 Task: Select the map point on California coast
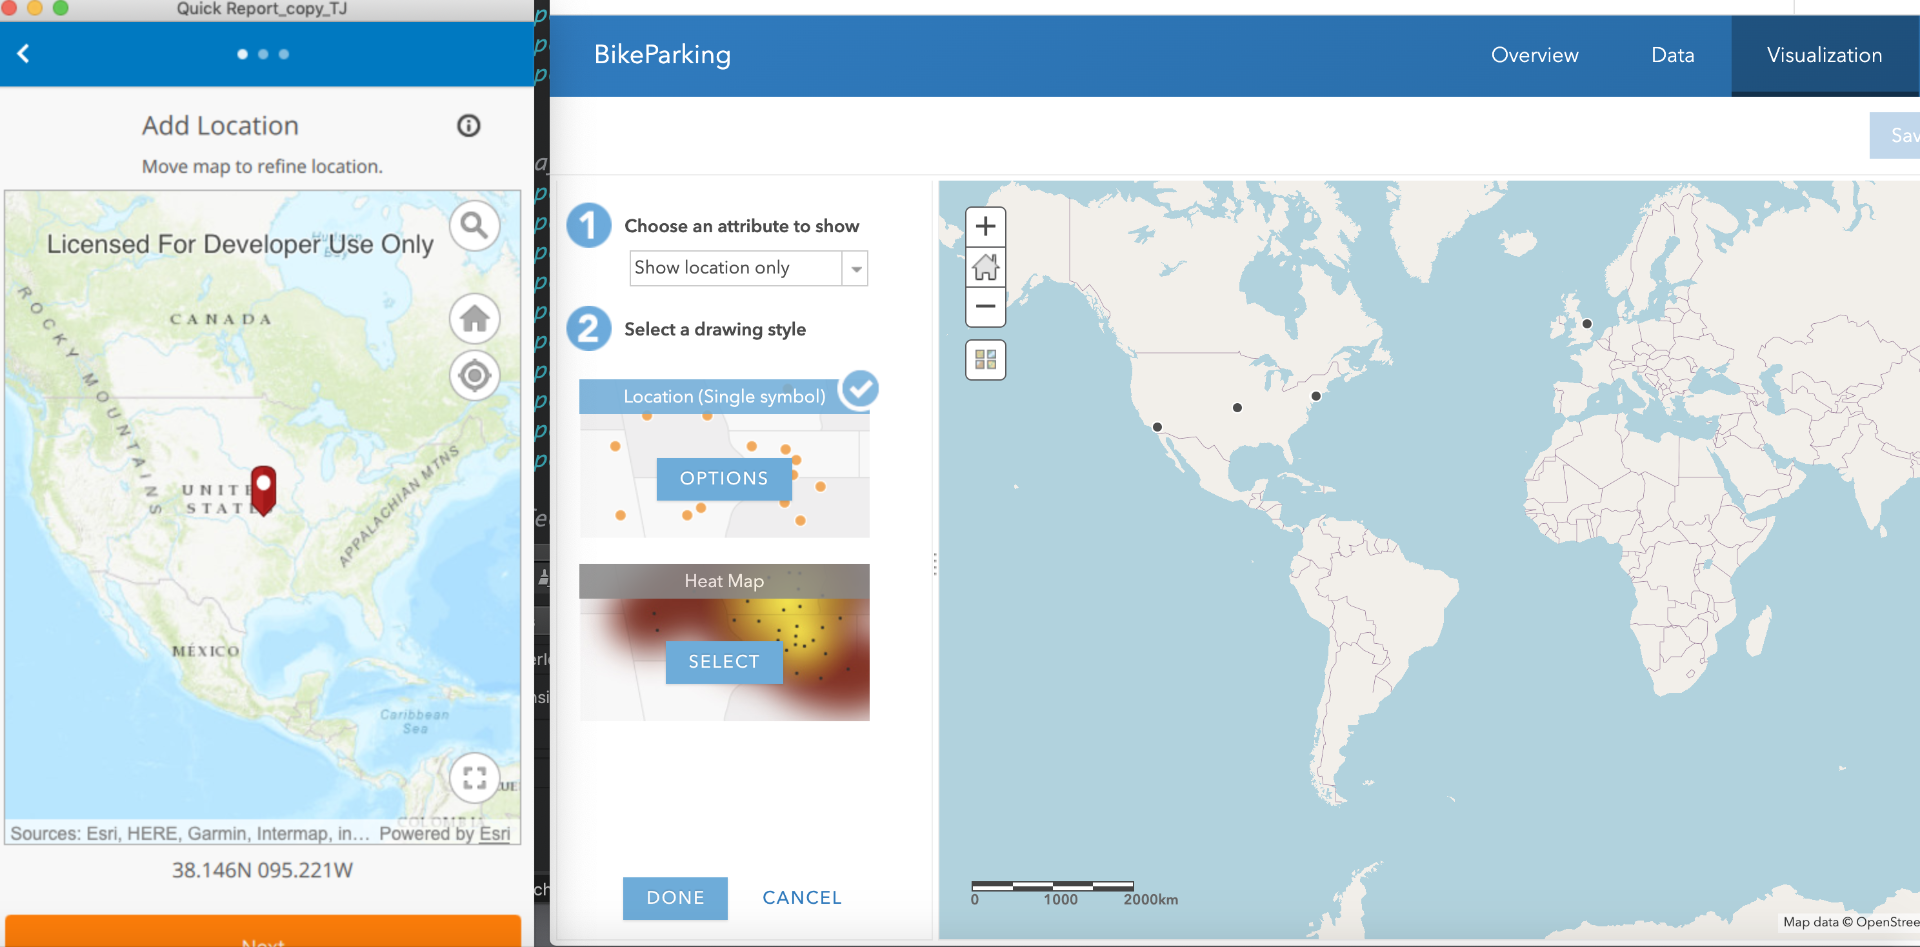coord(1157,427)
